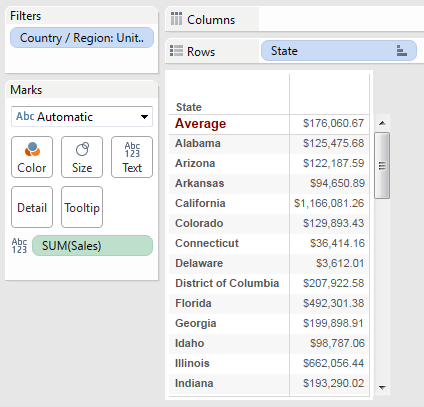Select the California row label

click(x=200, y=203)
